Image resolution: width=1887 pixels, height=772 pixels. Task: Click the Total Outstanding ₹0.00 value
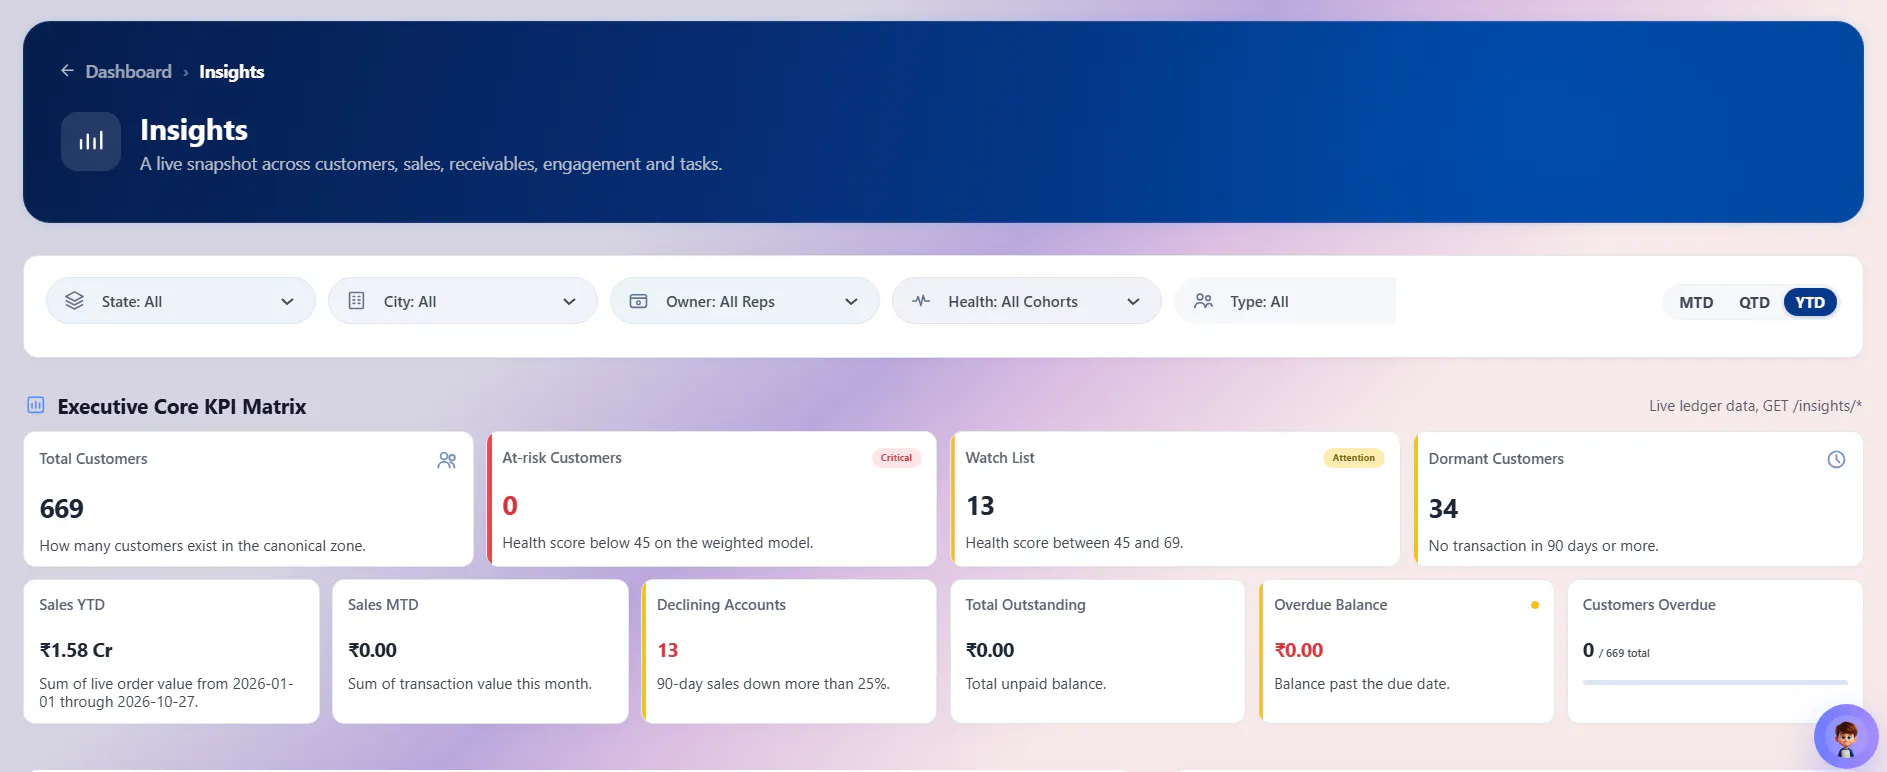pos(990,650)
